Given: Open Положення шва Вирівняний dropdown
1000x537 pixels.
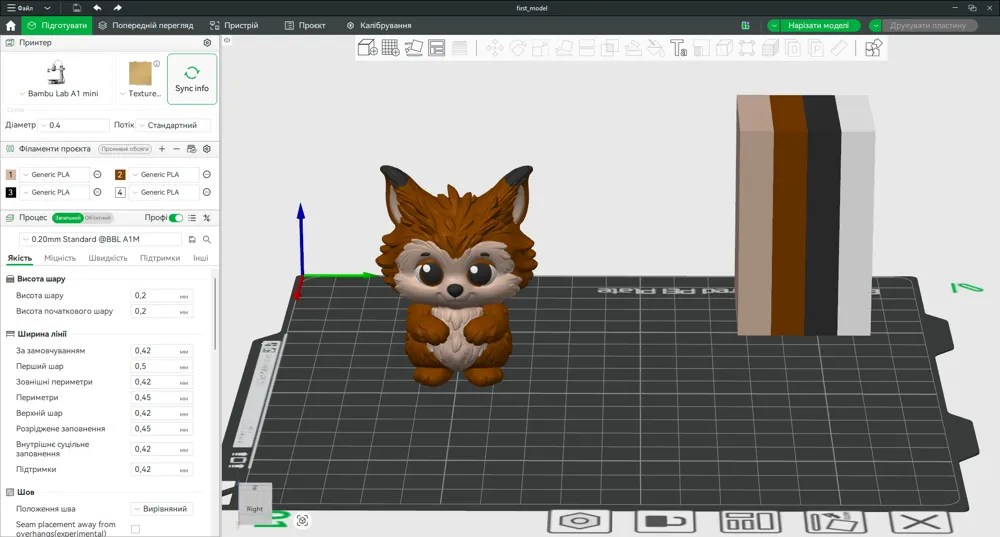Looking at the screenshot, I should pyautogui.click(x=162, y=509).
